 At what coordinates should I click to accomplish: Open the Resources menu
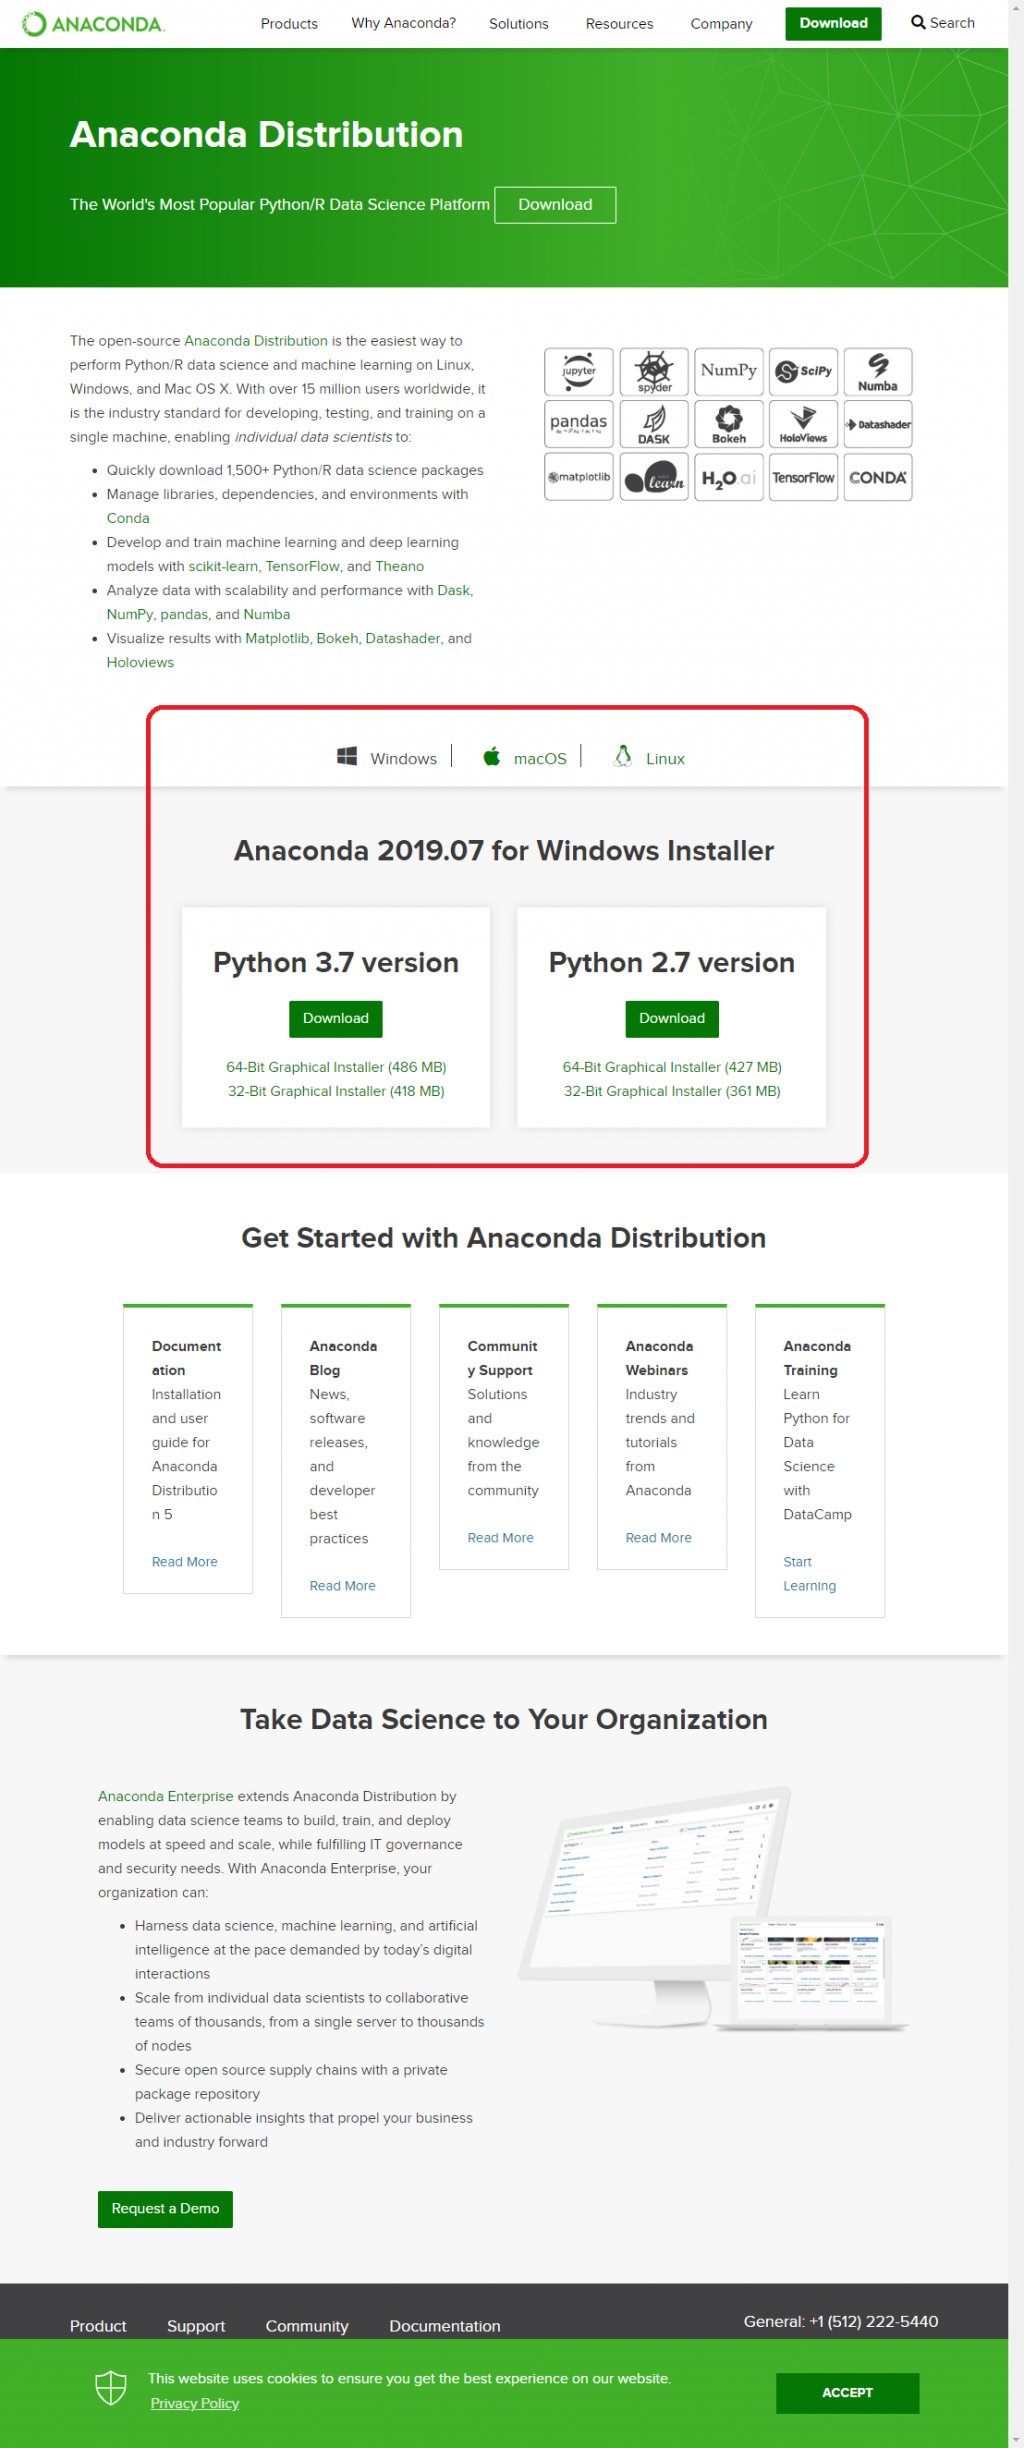coord(619,24)
